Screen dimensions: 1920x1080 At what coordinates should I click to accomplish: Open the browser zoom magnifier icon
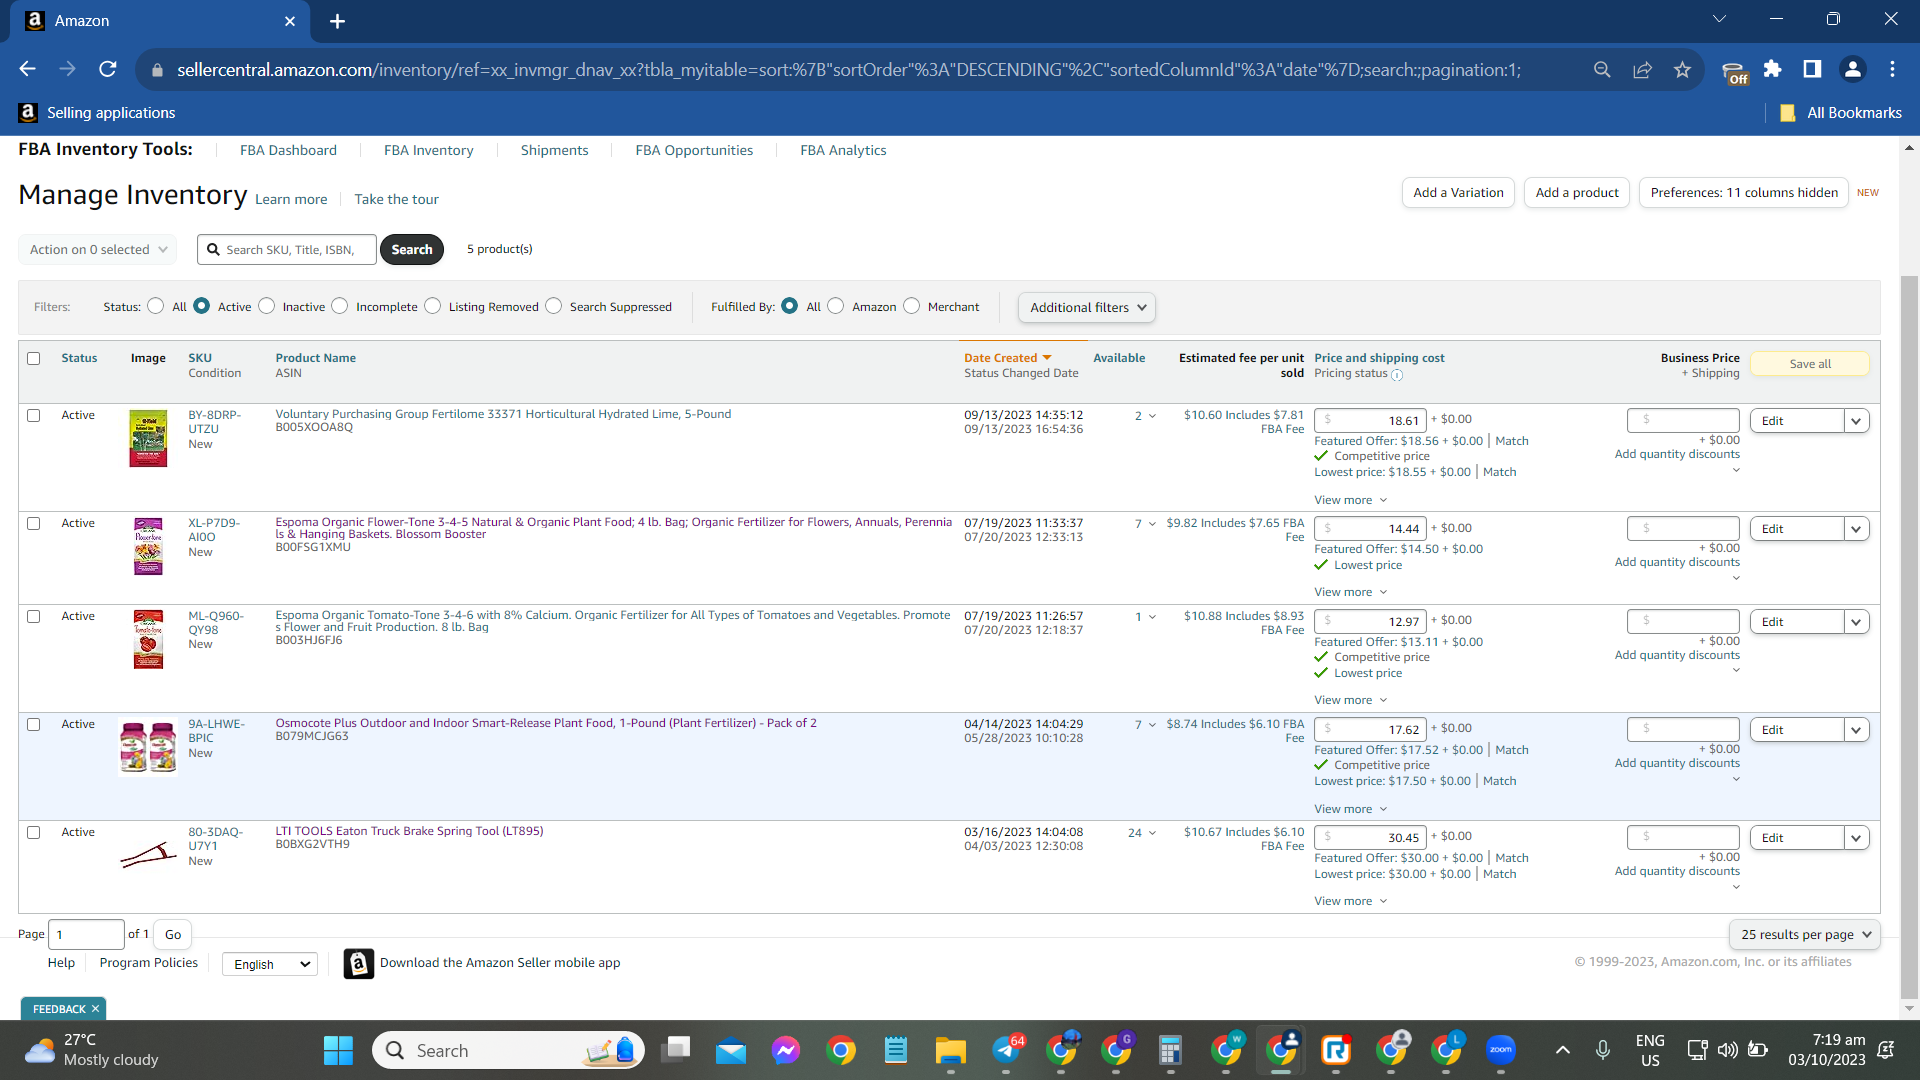click(x=1602, y=69)
